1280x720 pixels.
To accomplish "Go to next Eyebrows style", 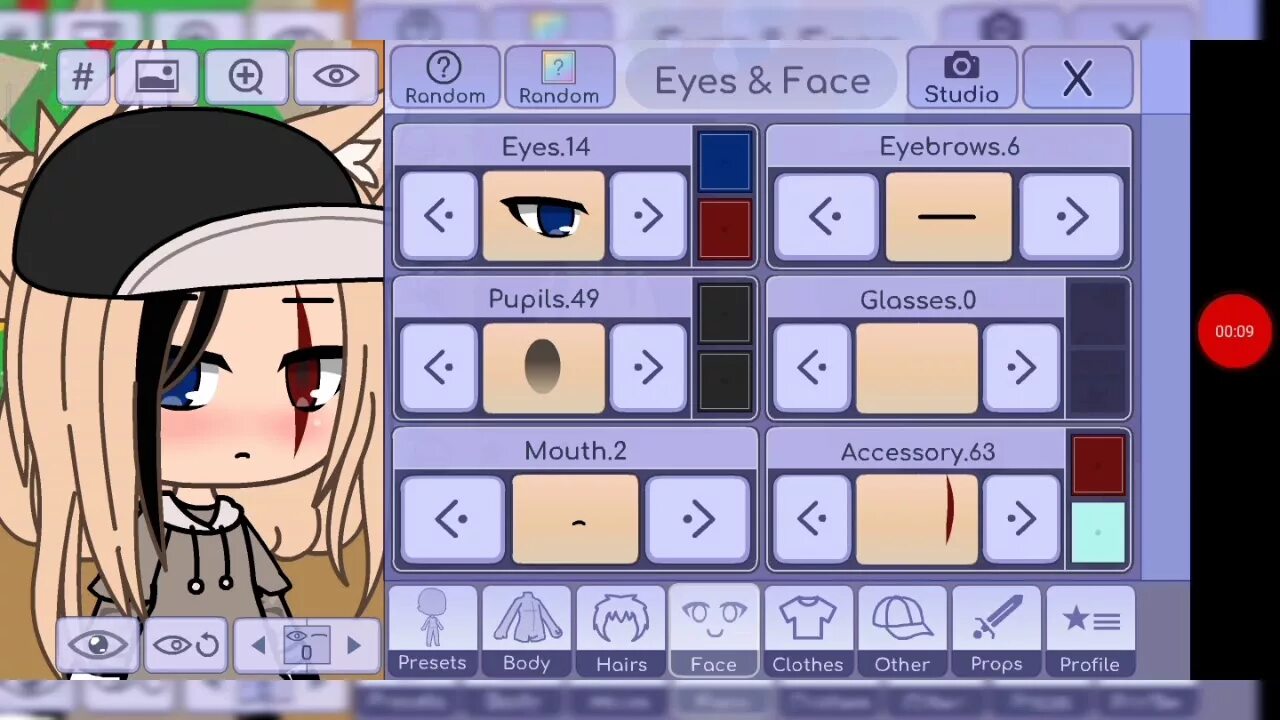I will (1071, 217).
